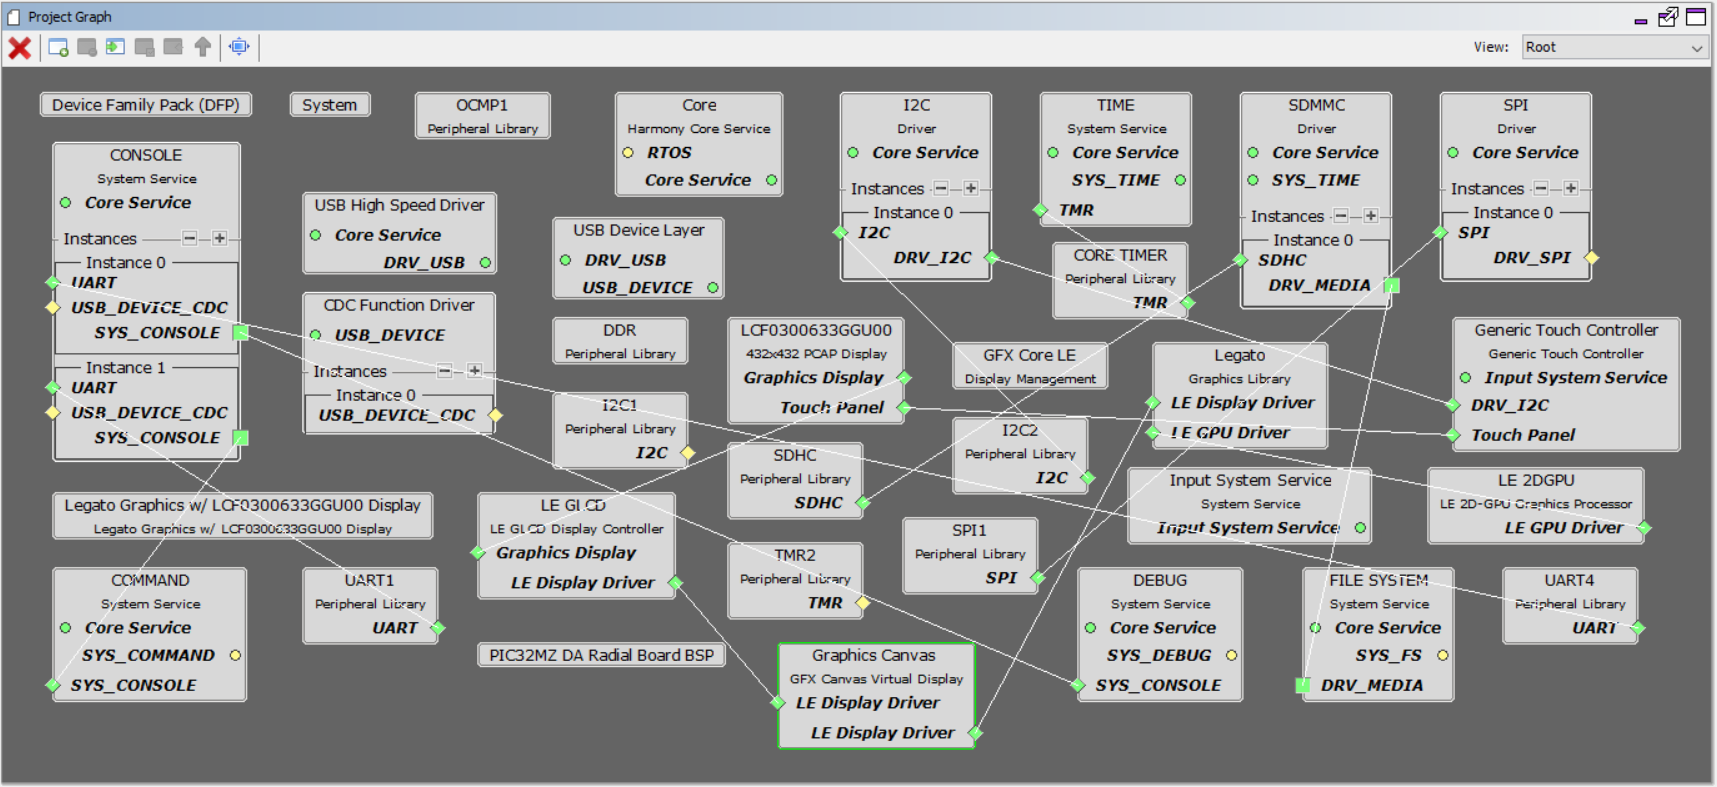
Task: Click DRV_USB output circle on USB High Speed Driver
Action: coord(485,263)
